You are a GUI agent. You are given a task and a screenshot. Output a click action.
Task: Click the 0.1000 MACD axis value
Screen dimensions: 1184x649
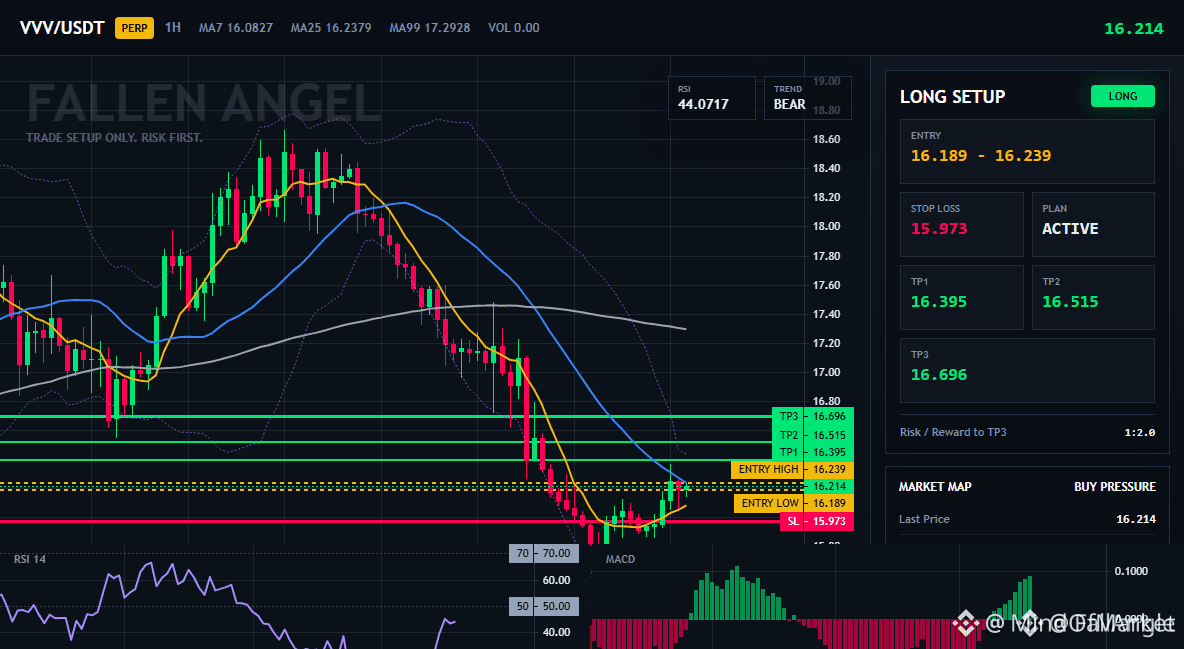tap(1131, 571)
